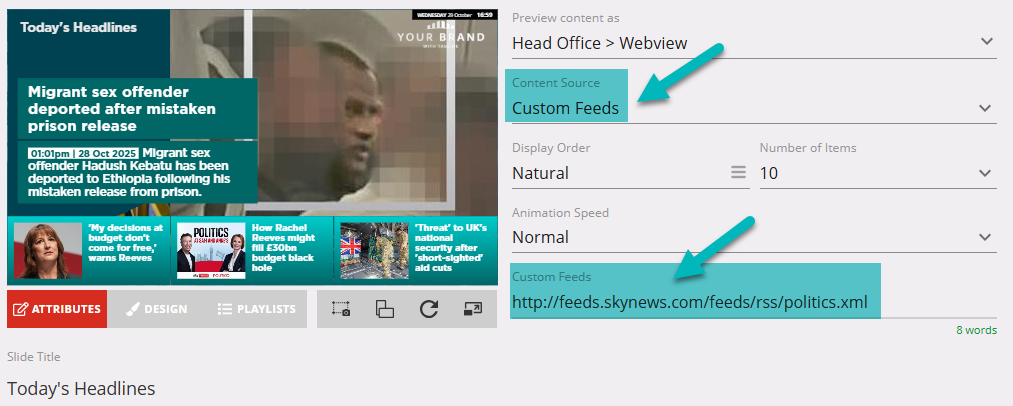The width and height of the screenshot is (1013, 406).
Task: Click the refresh preview icon
Action: pyautogui.click(x=429, y=309)
